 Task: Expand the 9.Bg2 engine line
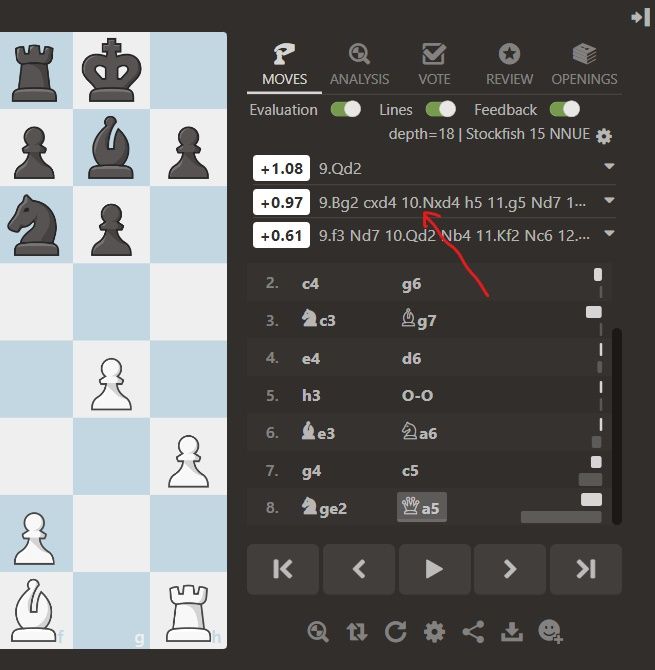click(x=609, y=200)
